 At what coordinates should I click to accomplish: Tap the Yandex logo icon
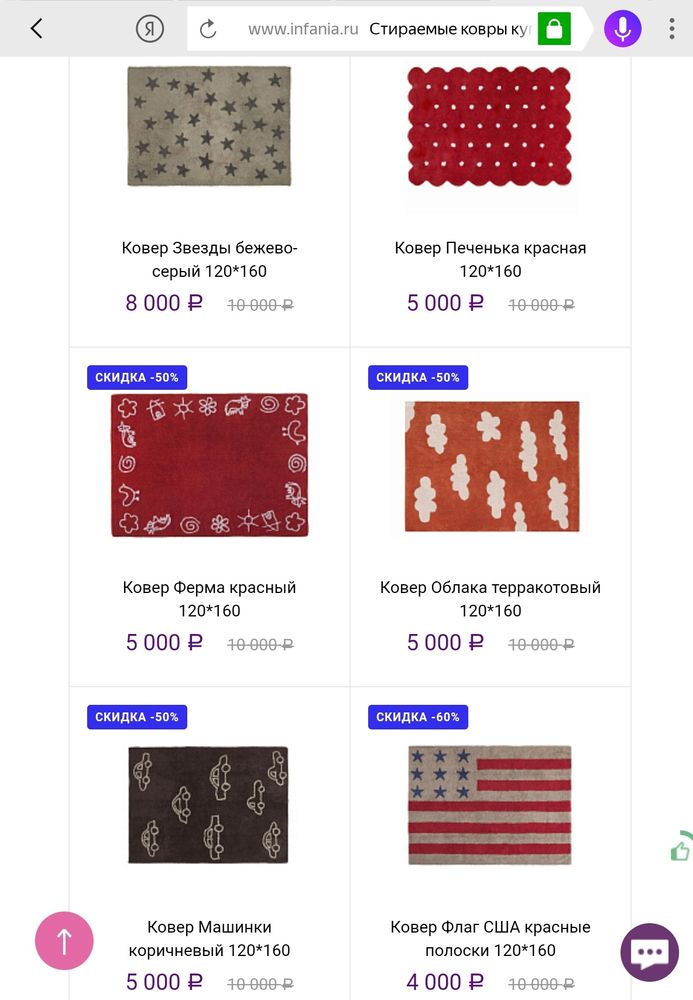tap(146, 28)
